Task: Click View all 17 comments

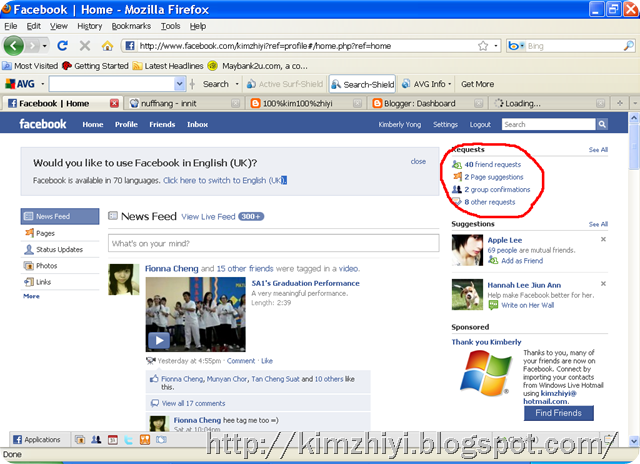Action: coord(193,403)
